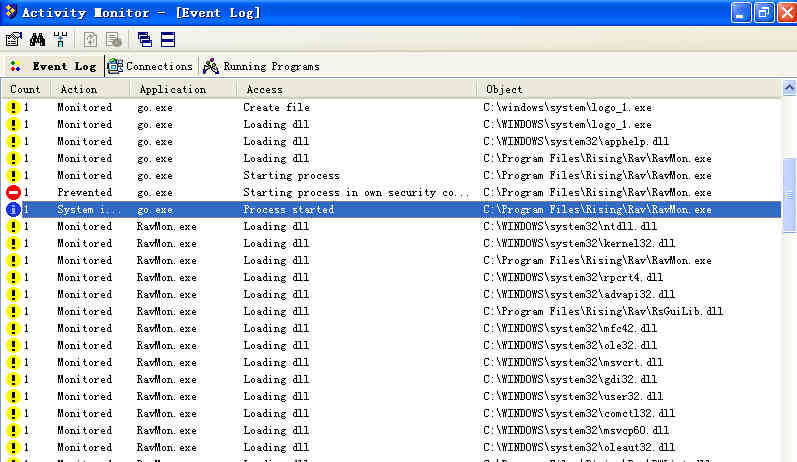Select the highlighted 'Process started' cell
This screenshot has width=797, height=462.
(289, 209)
